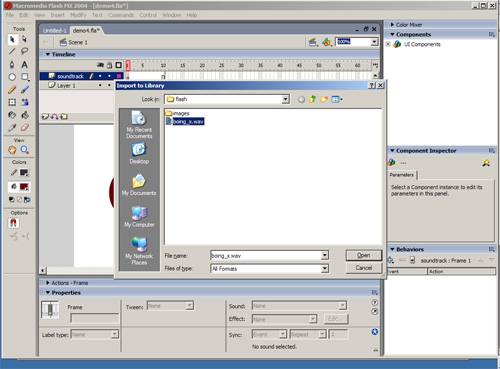
Task: Select the Zoom magnifier tool
Action: click(x=25, y=150)
